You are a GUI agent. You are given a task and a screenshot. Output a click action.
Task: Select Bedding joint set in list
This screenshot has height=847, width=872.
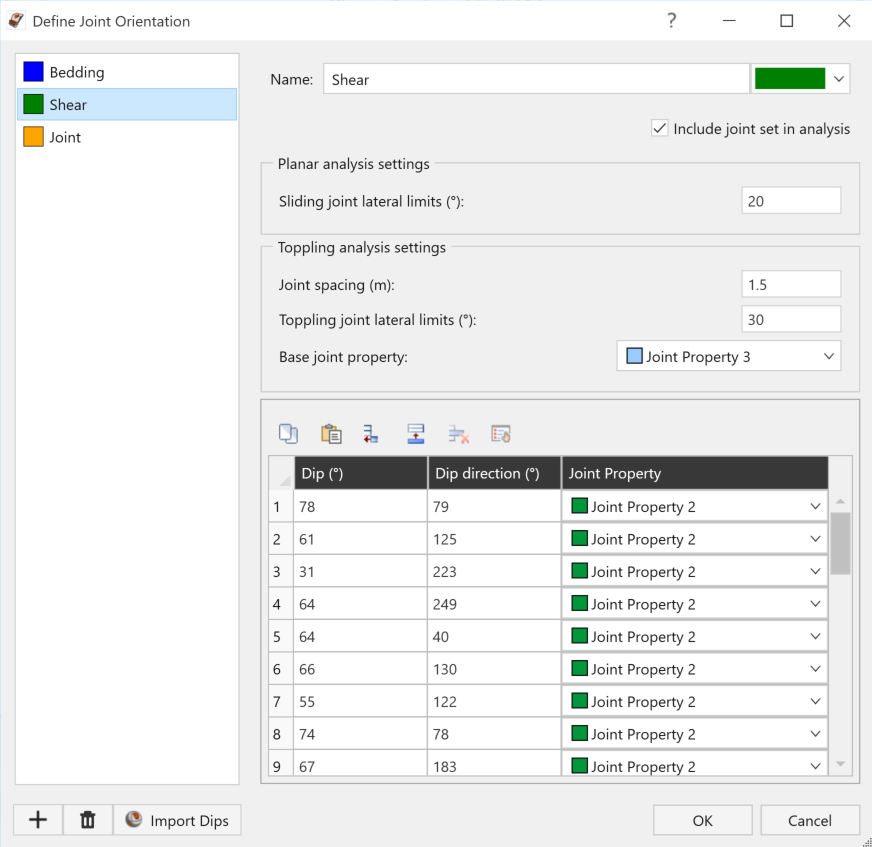pyautogui.click(x=127, y=72)
